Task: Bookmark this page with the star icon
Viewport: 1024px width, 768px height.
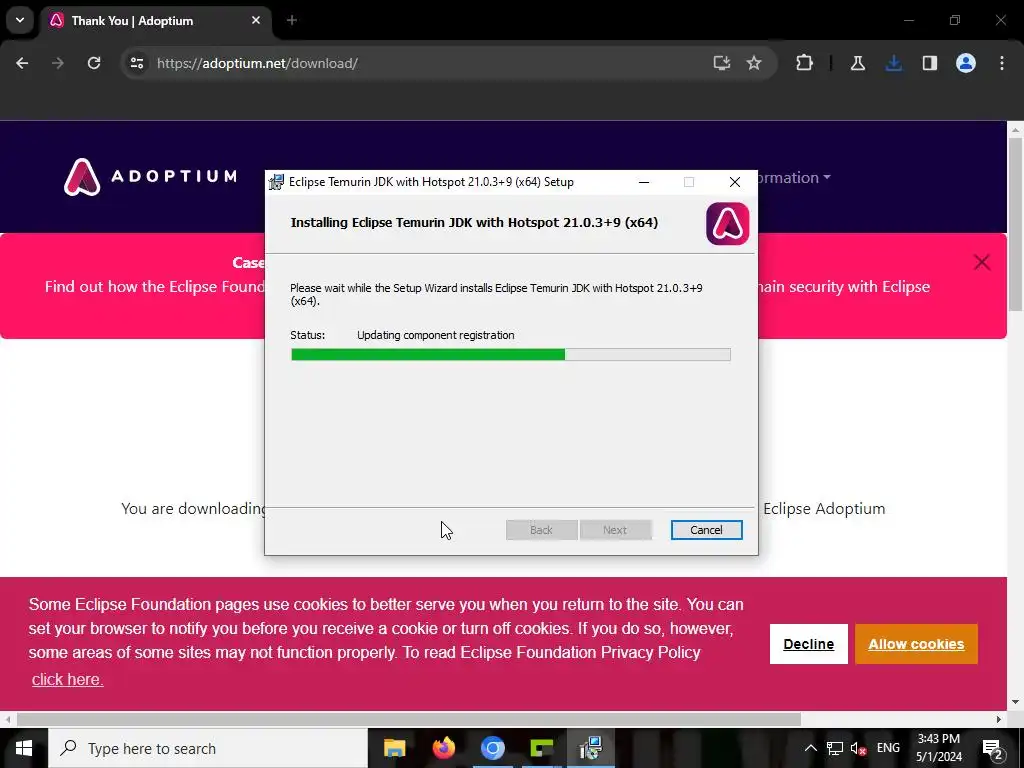Action: coord(754,63)
